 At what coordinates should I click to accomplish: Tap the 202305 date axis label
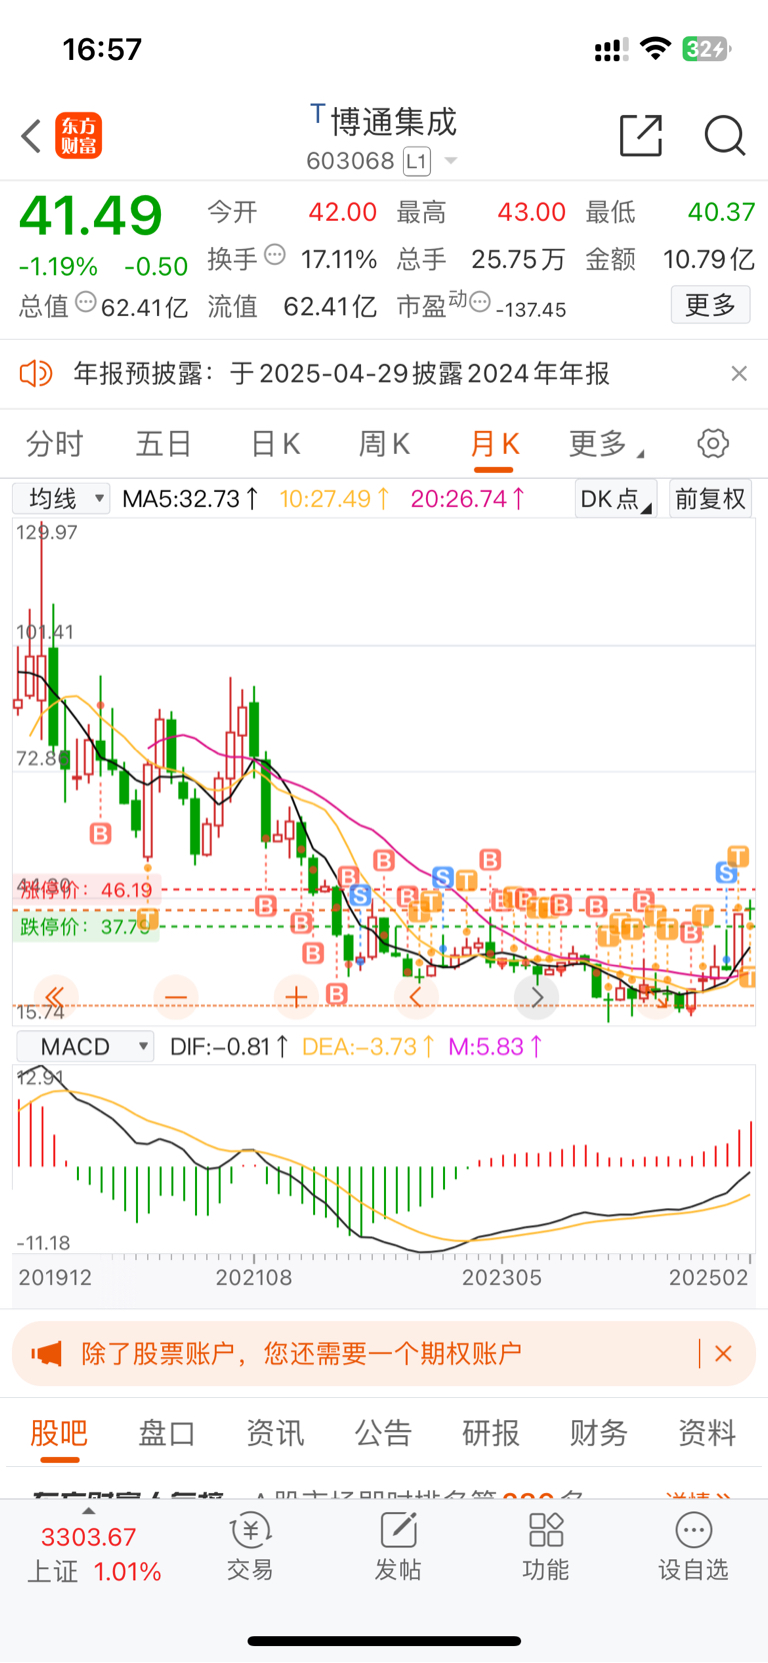(x=501, y=1277)
